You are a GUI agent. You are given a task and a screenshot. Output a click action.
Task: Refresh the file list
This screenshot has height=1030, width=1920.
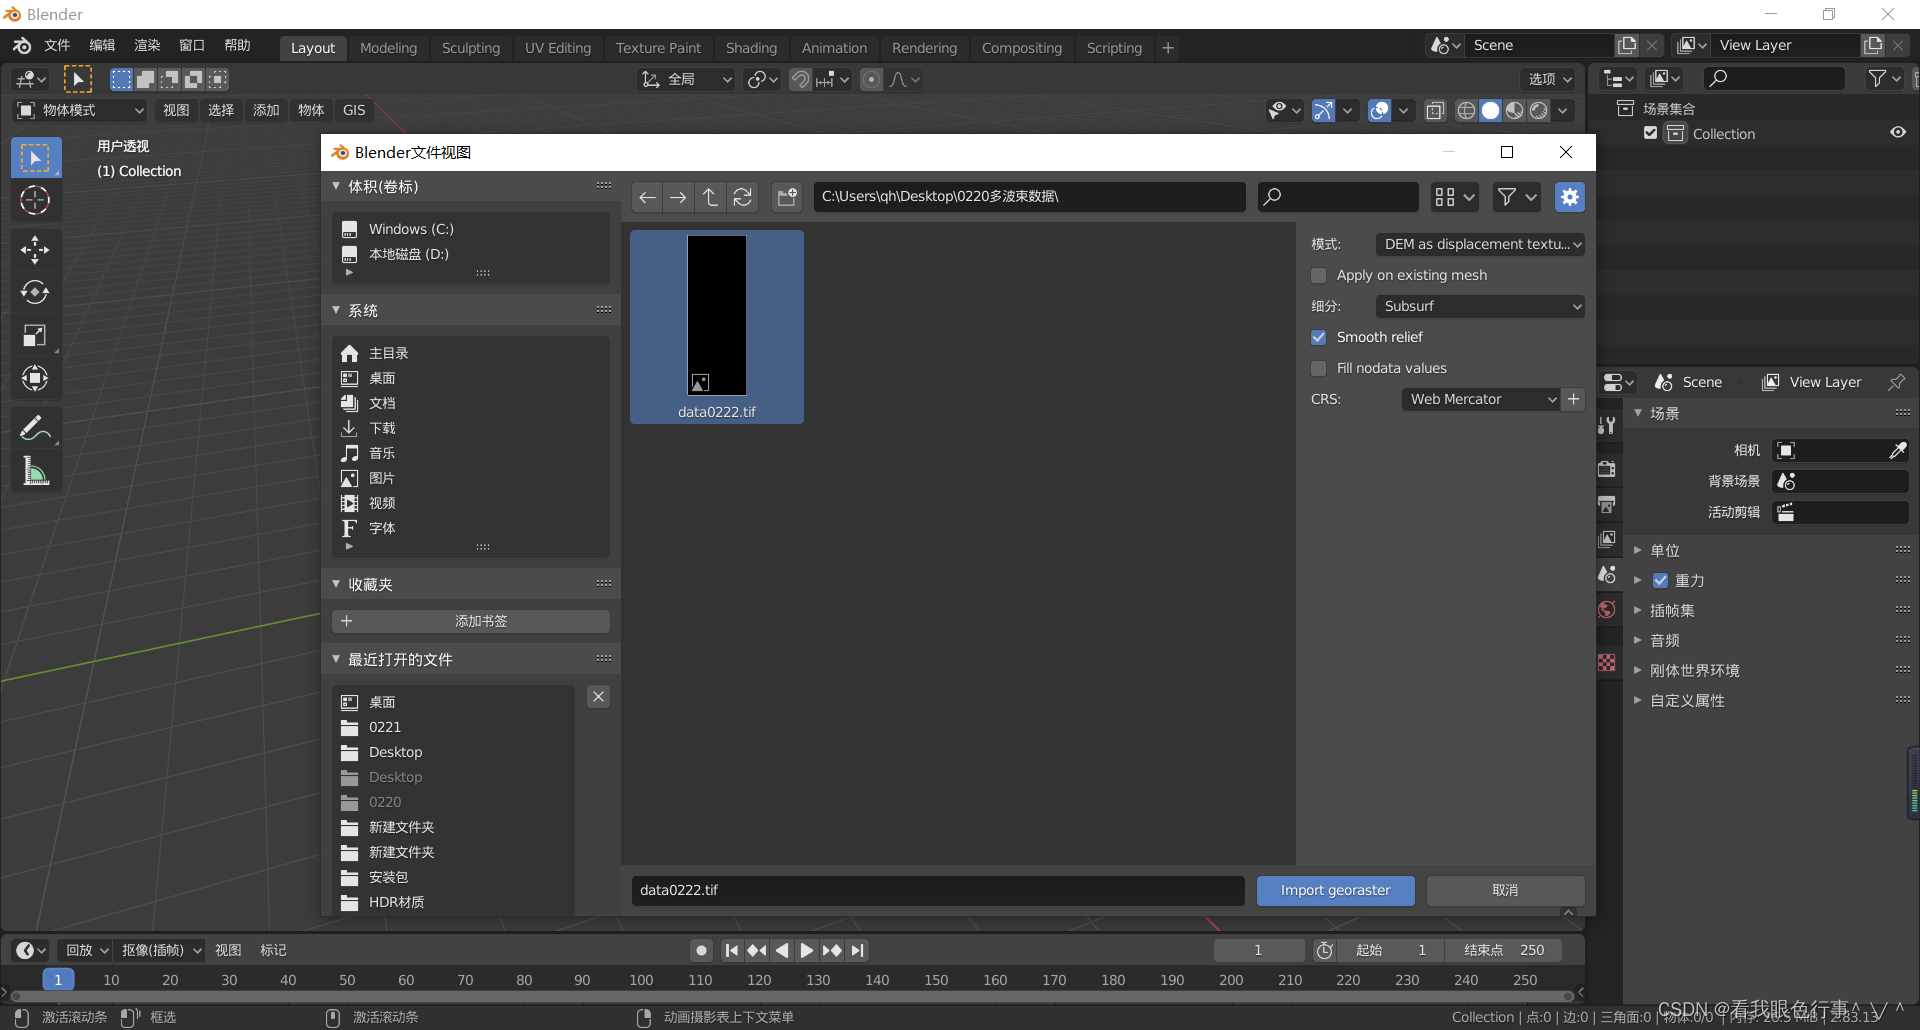click(x=742, y=197)
